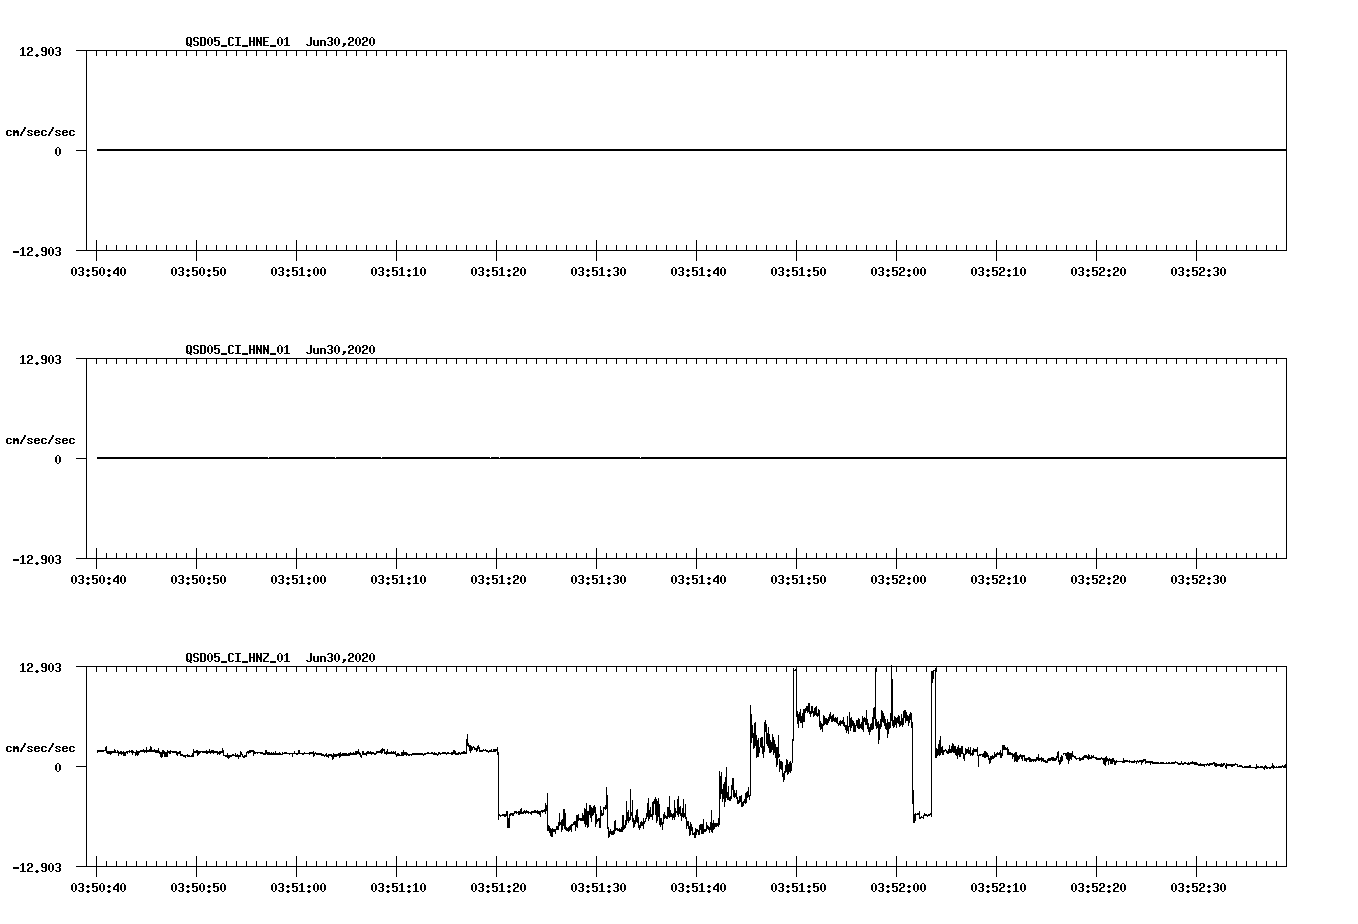The image size is (1358, 924).
Task: Click the -12.903 minimum label on HNN plot
Action: 37,560
